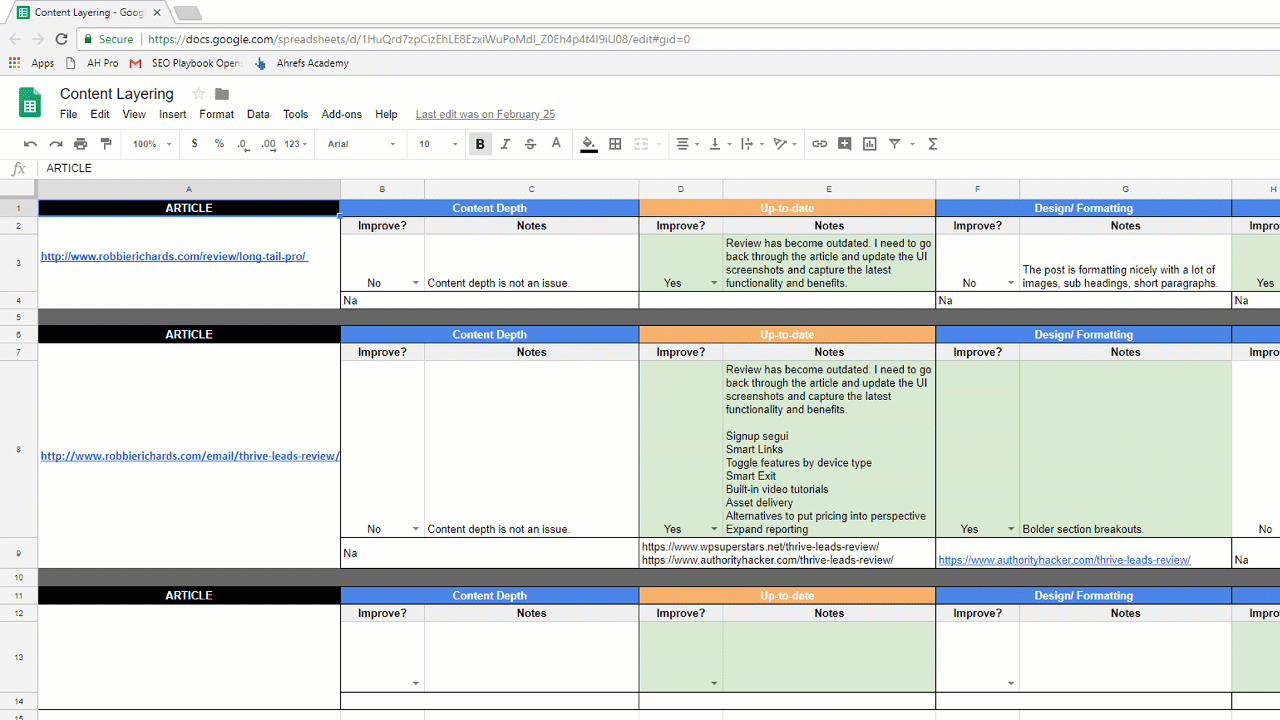Open the No dropdown under Content Depth
The width and height of the screenshot is (1280, 720).
pyautogui.click(x=415, y=283)
